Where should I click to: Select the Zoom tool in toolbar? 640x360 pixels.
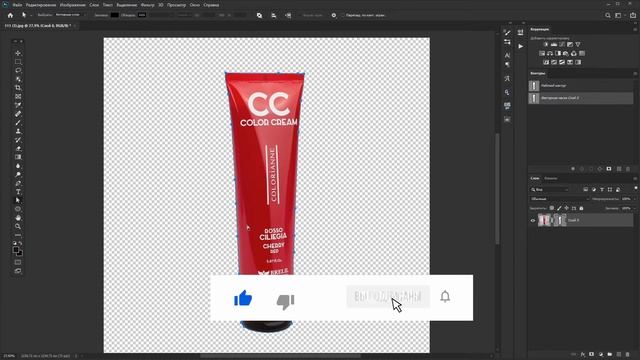[x=18, y=226]
